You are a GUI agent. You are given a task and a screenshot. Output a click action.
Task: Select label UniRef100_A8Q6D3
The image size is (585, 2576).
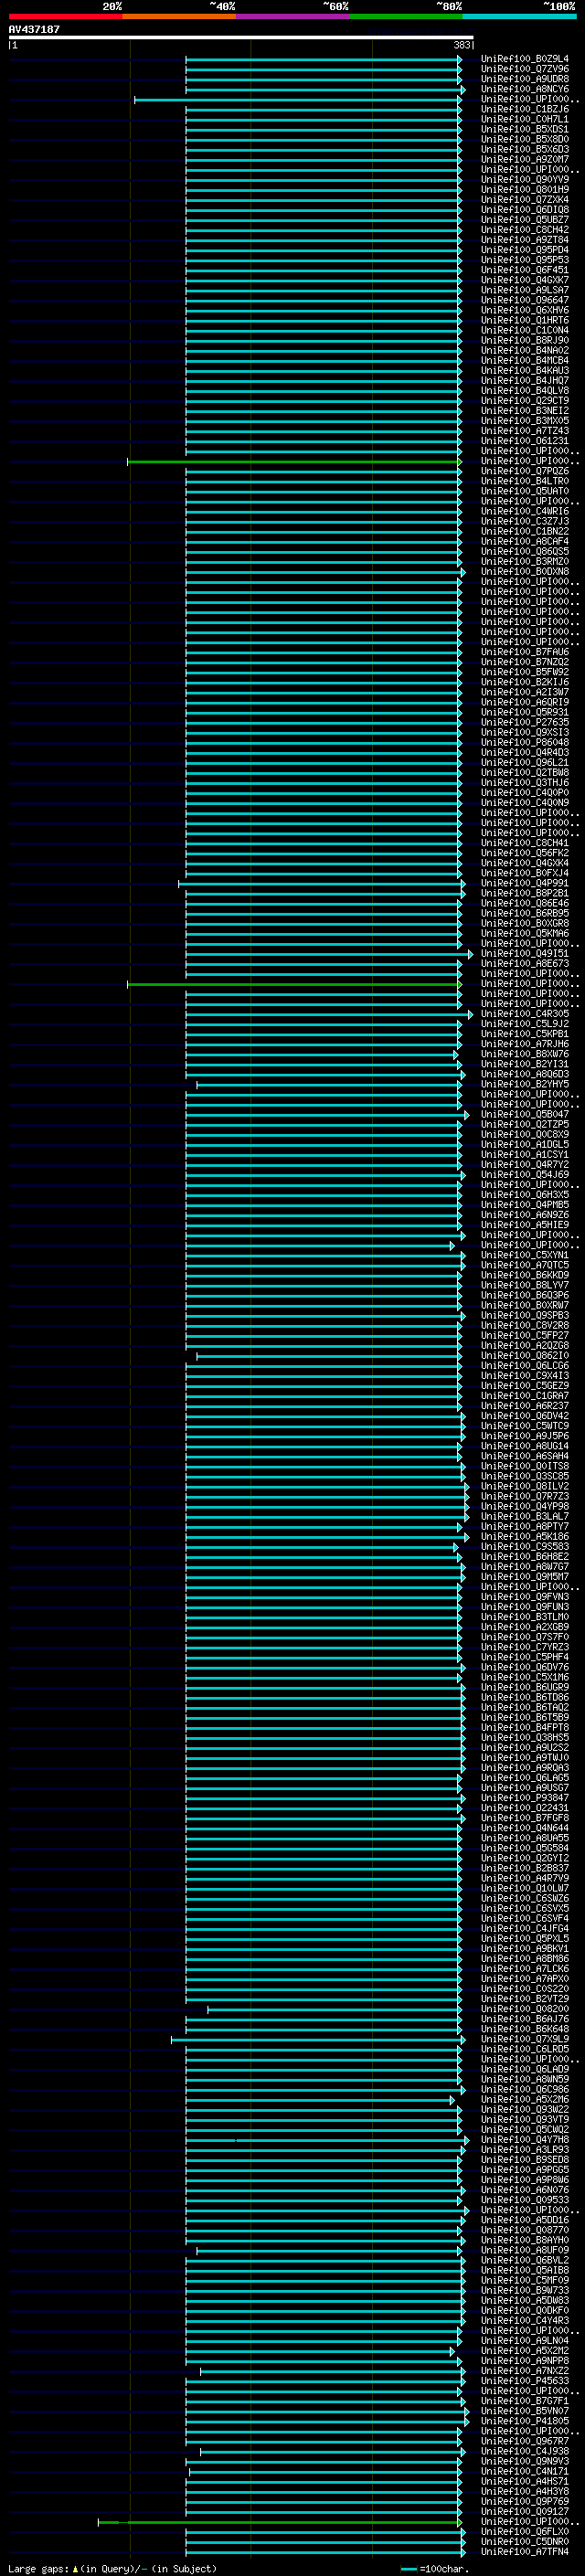(x=524, y=1074)
